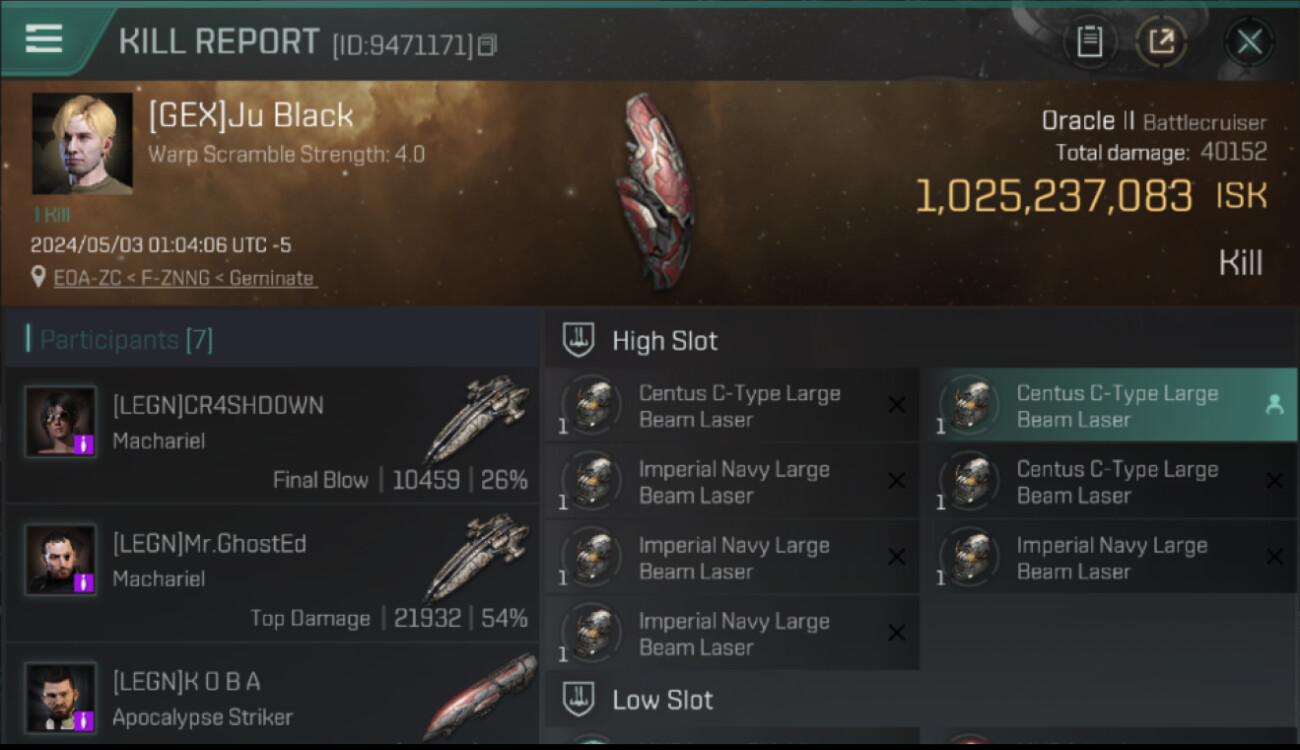This screenshot has height=750, width=1300.
Task: View the destroyed Oracle II ship image
Action: coord(656,191)
